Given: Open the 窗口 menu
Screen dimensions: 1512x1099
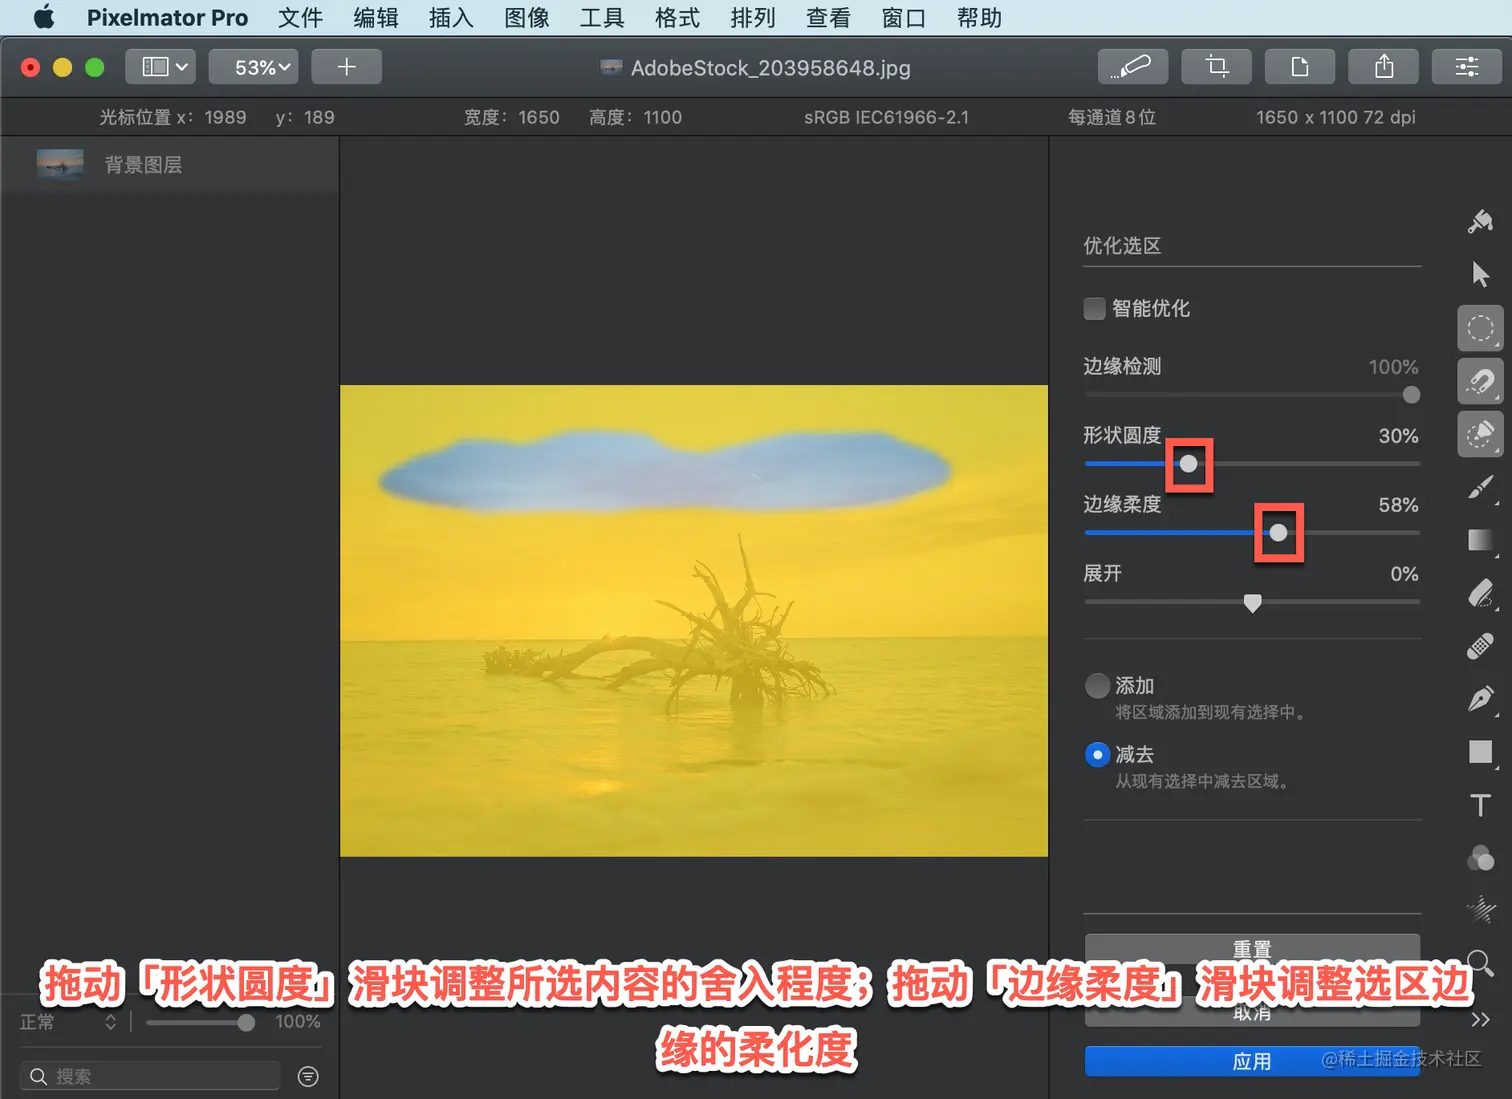Looking at the screenshot, I should point(904,18).
